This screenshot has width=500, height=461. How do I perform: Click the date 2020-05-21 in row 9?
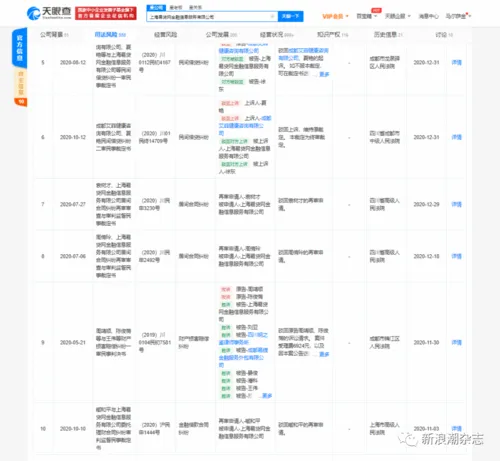pyautogui.click(x=73, y=342)
